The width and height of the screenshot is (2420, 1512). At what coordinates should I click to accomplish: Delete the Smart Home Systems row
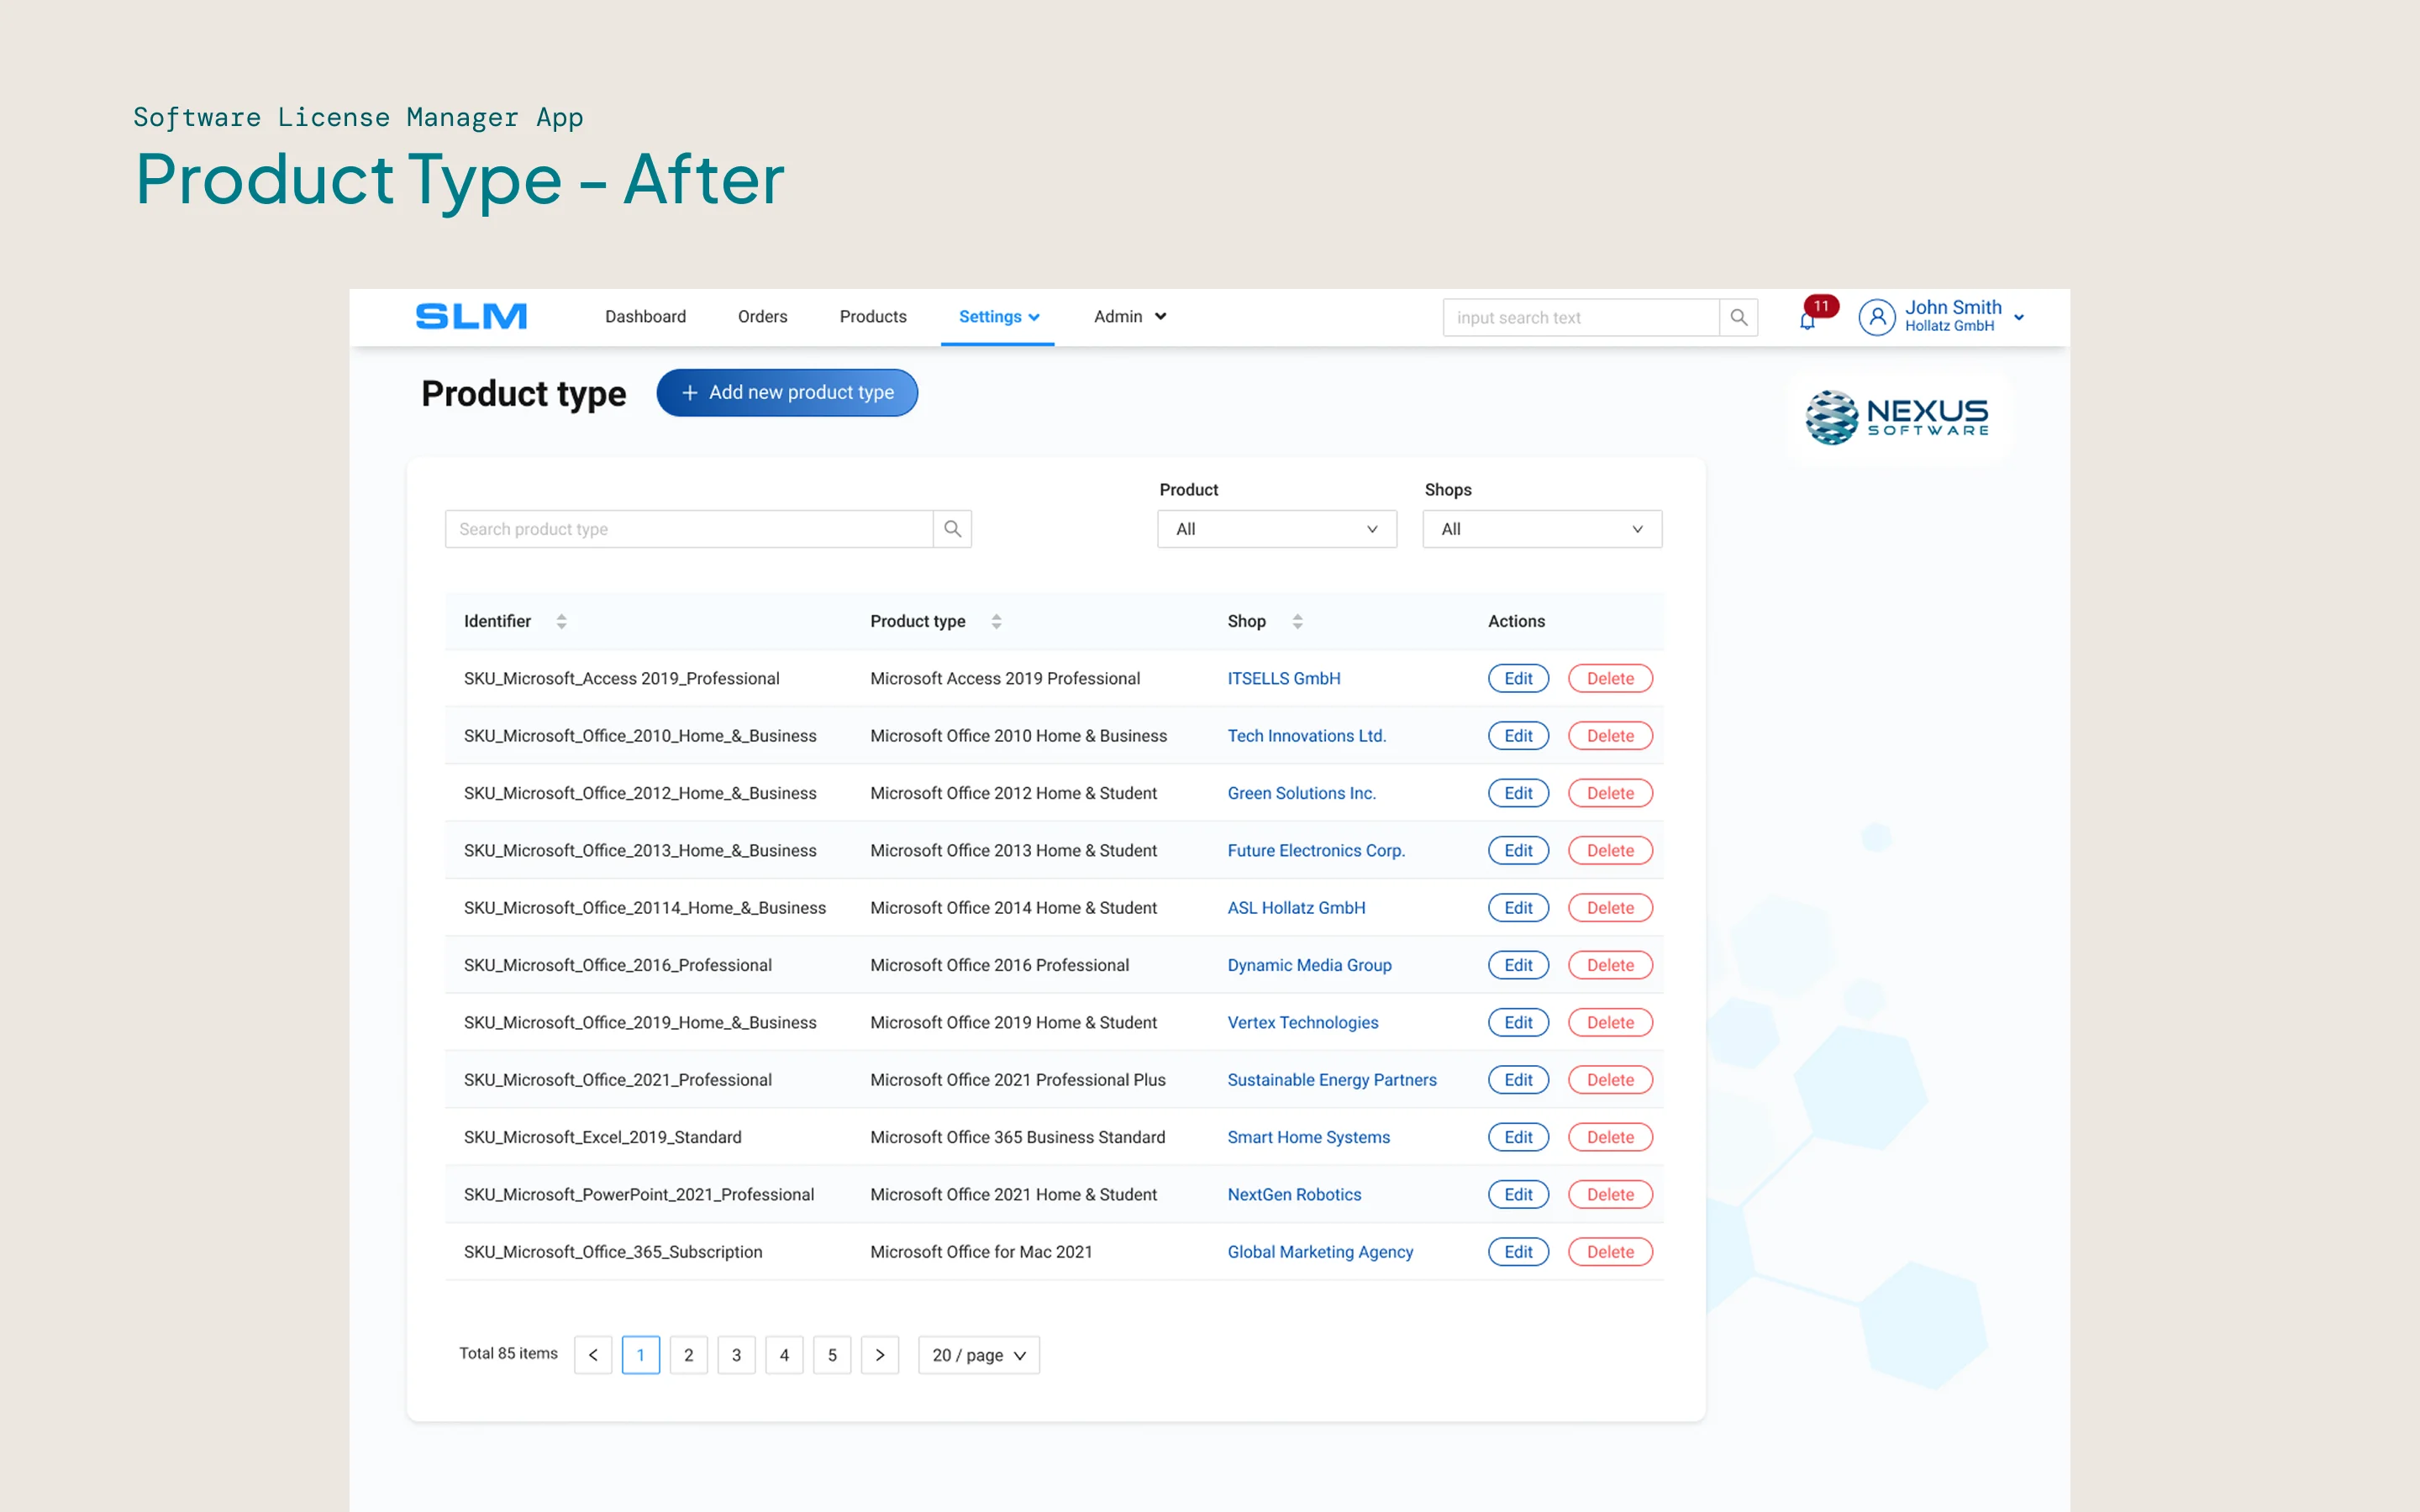tap(1610, 1137)
